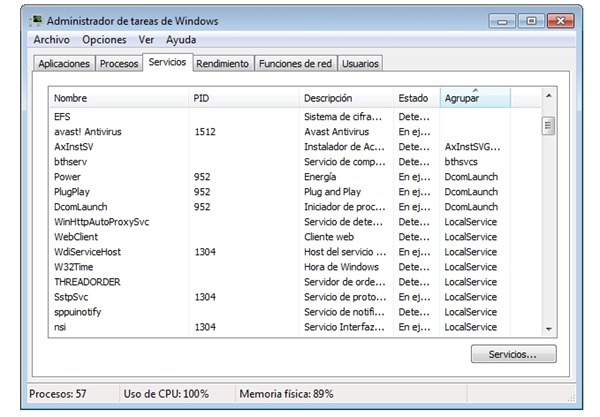Click the Servicio Interfaz... description cell

point(344,327)
